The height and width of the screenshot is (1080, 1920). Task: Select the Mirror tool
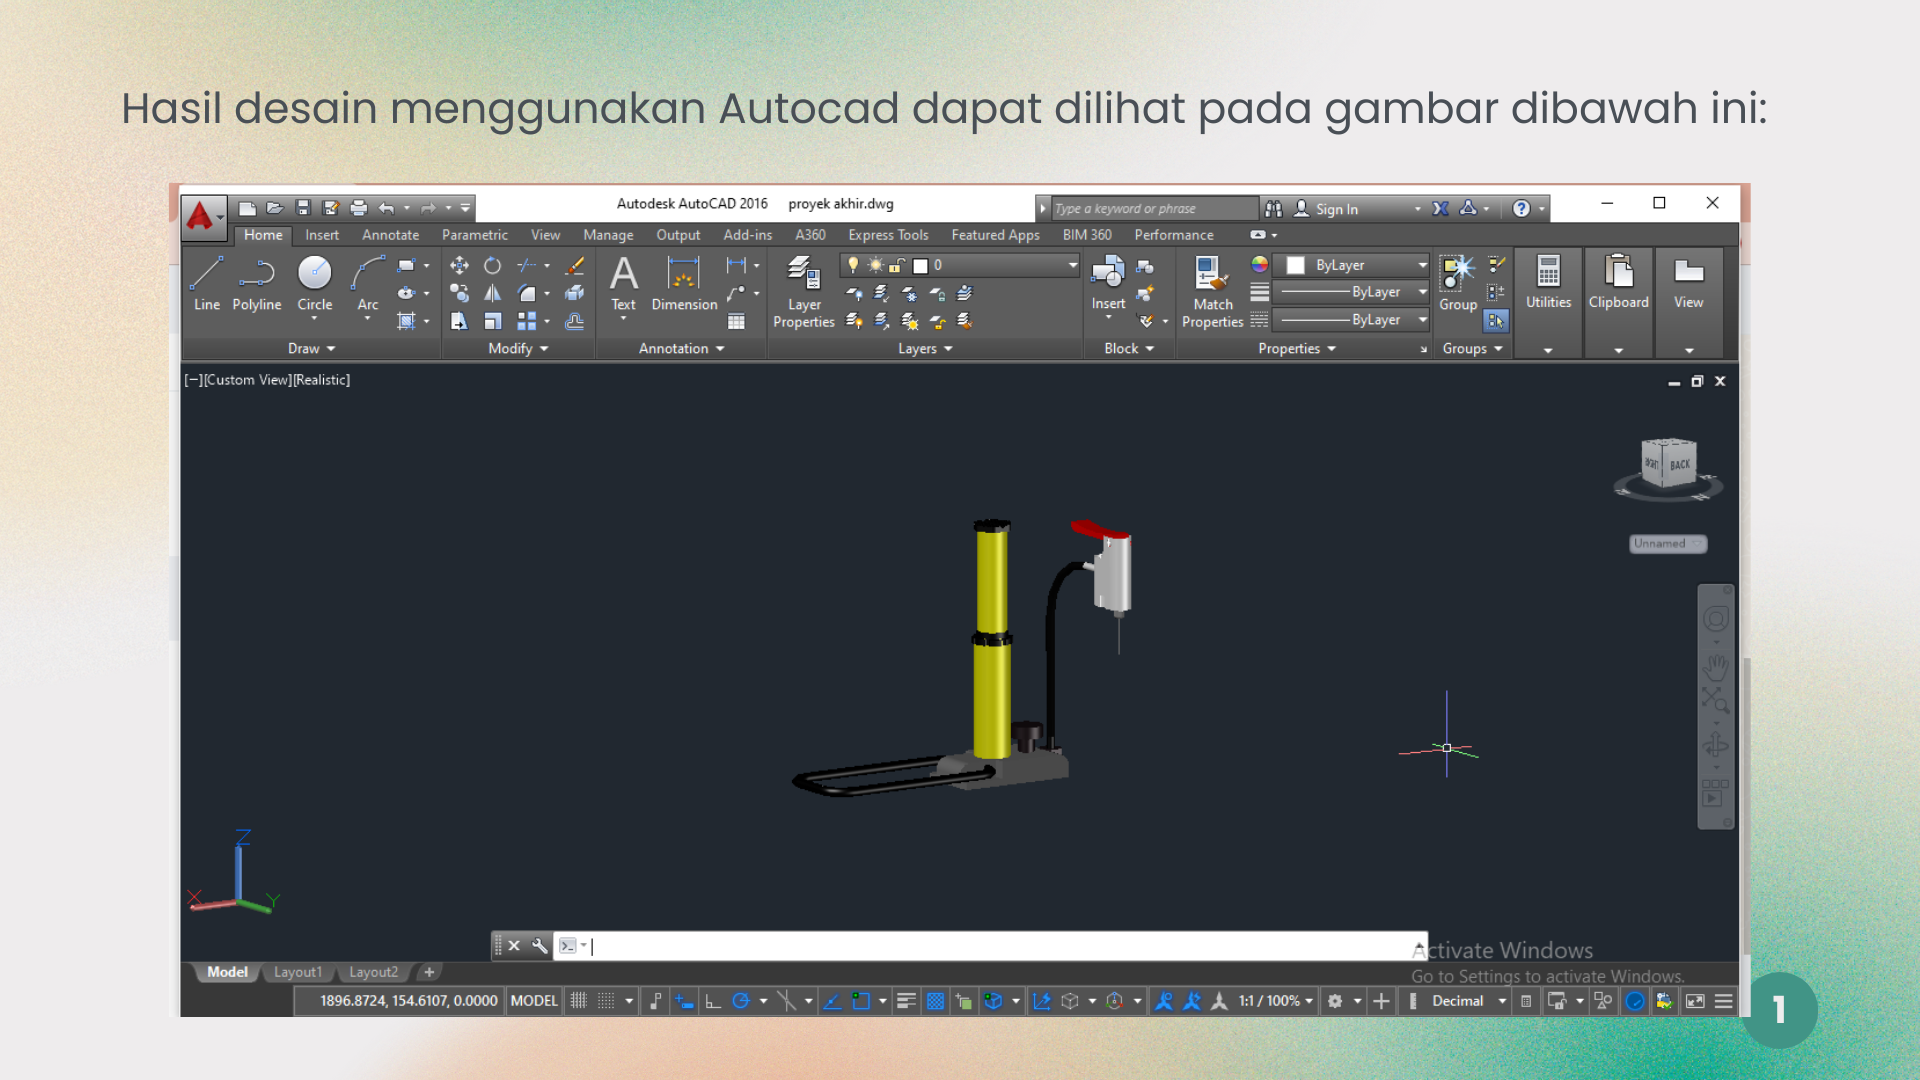pyautogui.click(x=492, y=293)
